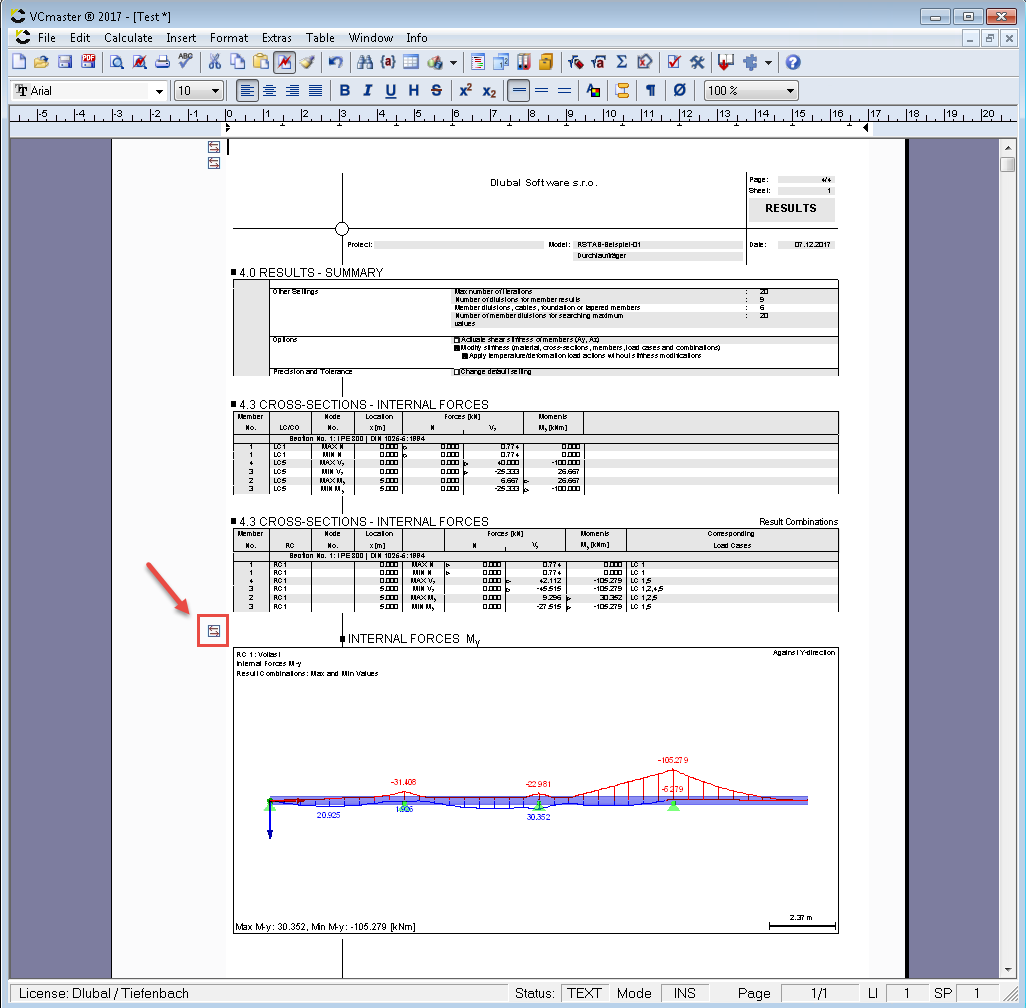Open the Export to PDF tool
1026x1008 pixels.
click(x=88, y=61)
